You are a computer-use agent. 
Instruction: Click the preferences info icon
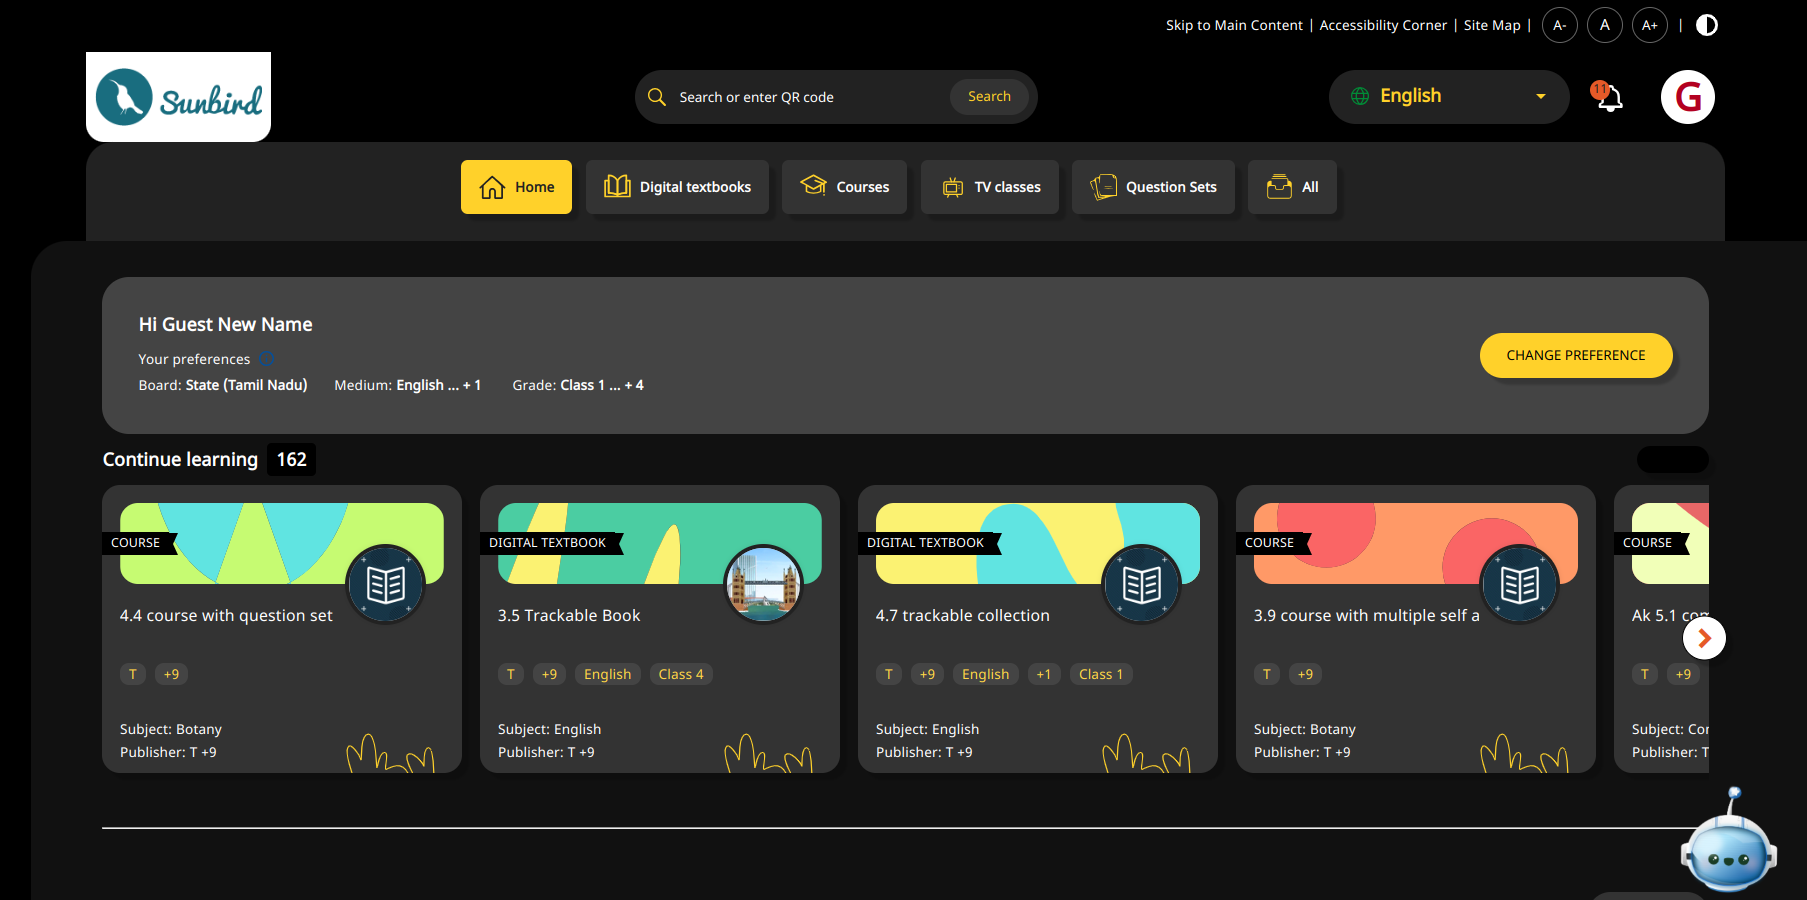(x=267, y=359)
